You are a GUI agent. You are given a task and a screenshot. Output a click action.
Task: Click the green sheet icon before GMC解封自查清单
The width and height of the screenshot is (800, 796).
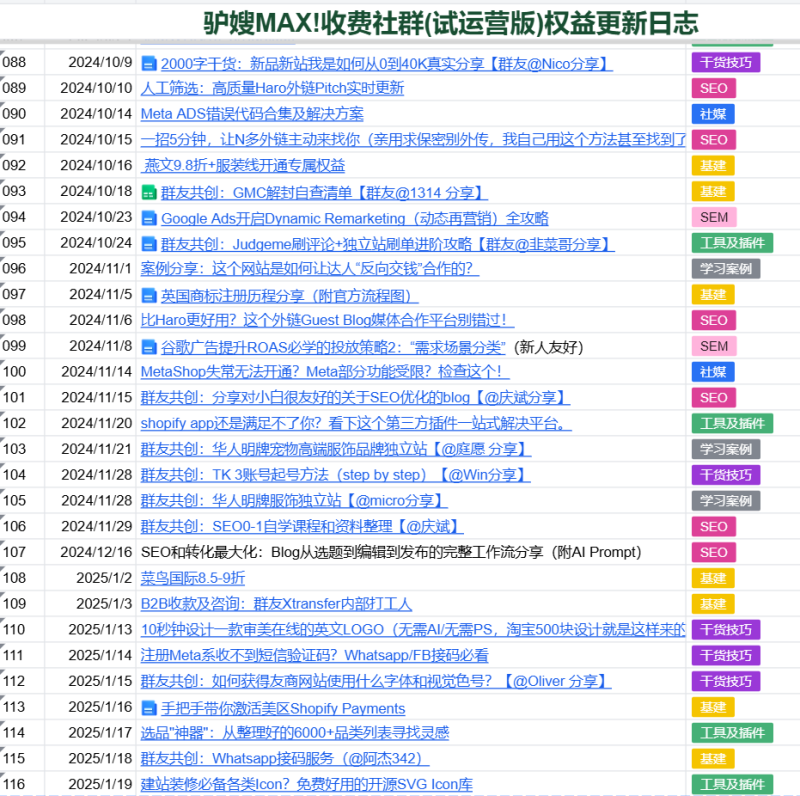click(149, 192)
